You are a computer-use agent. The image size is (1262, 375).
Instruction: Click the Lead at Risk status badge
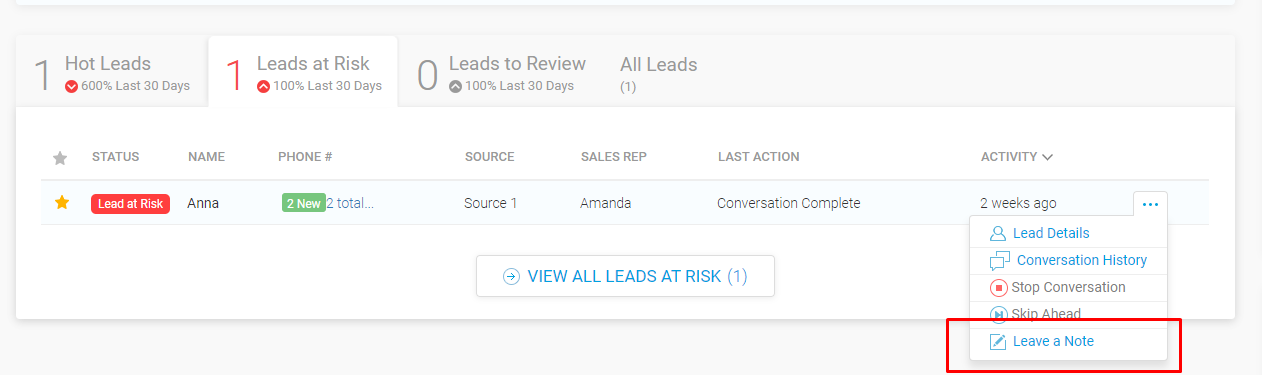click(130, 204)
